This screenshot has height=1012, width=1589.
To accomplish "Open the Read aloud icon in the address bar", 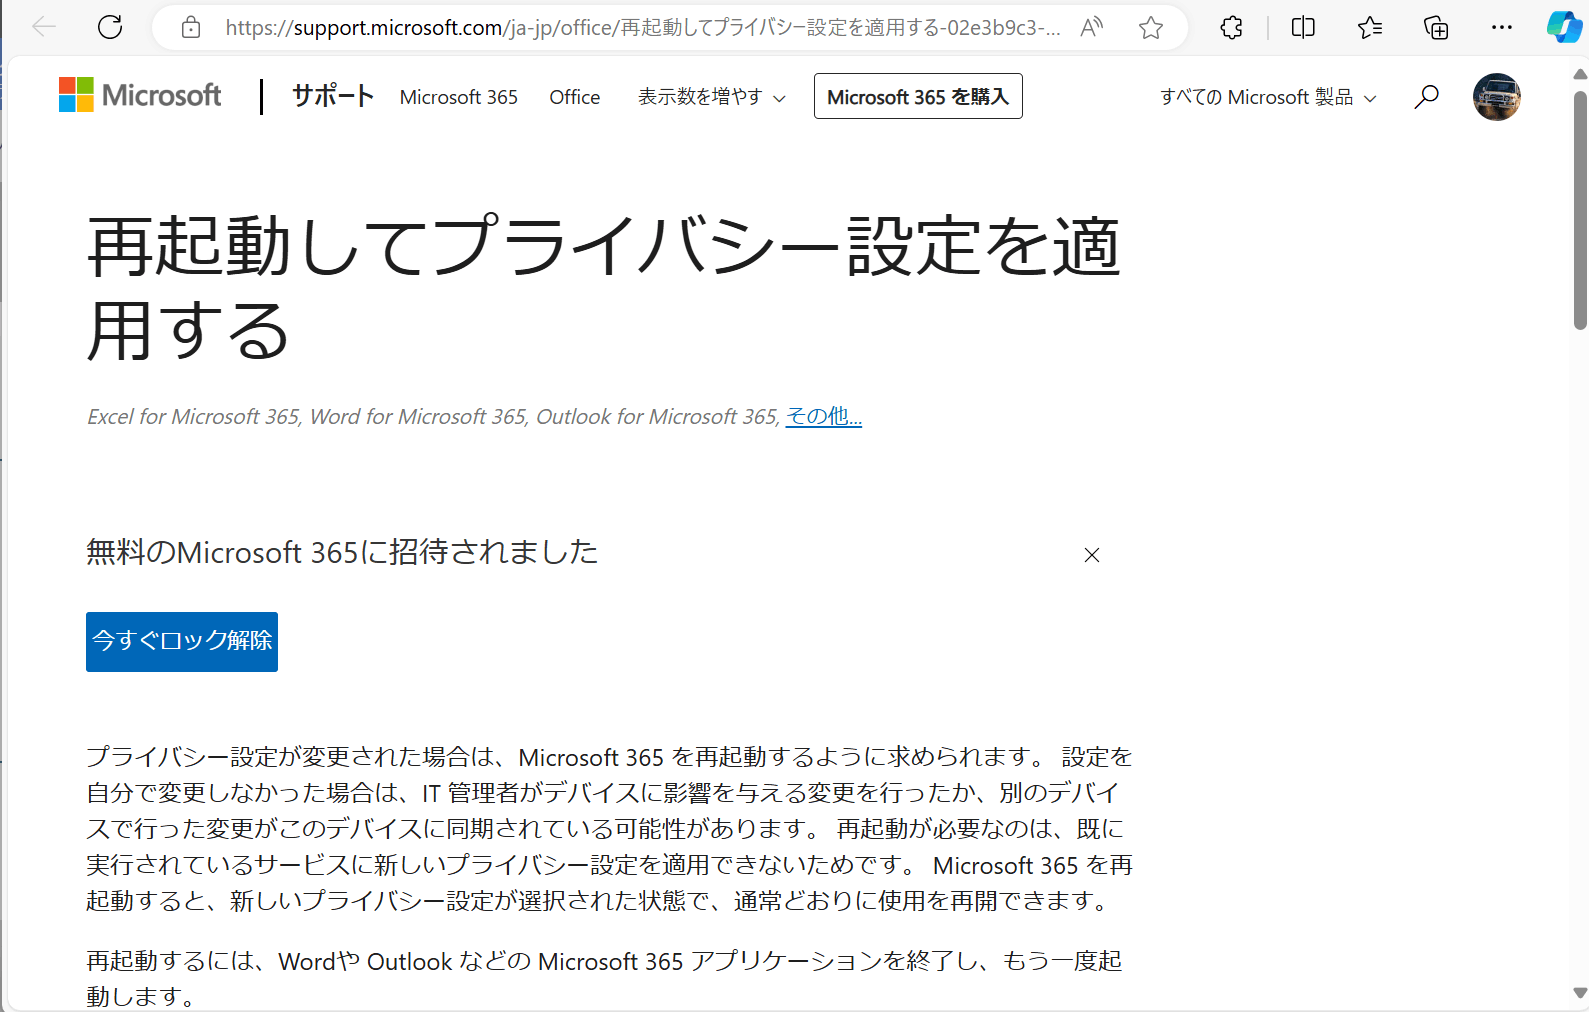I will coord(1092,27).
